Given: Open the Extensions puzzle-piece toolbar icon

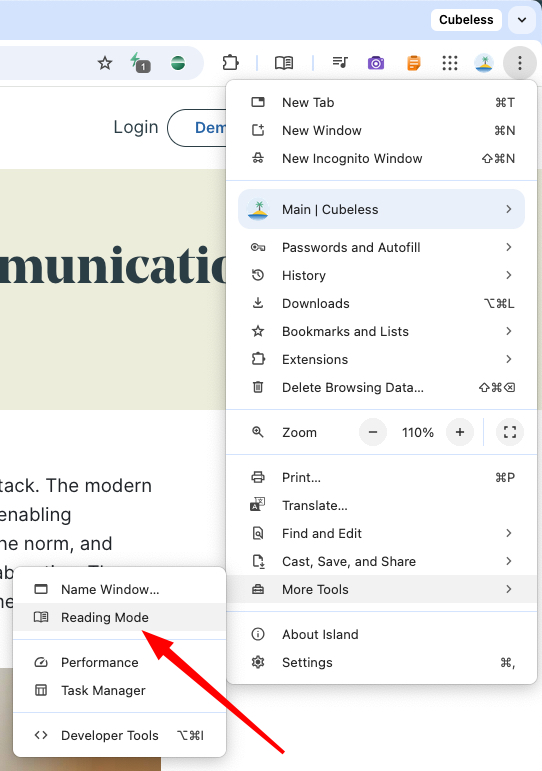Looking at the screenshot, I should pyautogui.click(x=231, y=63).
